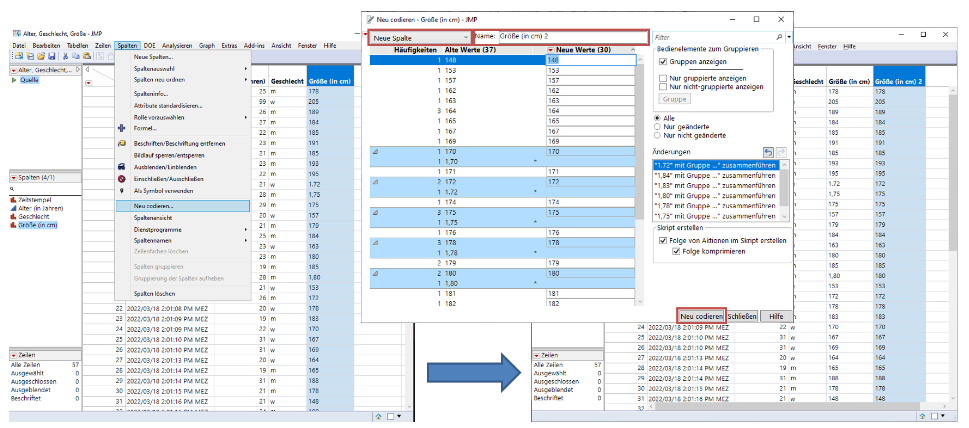Click the Als Symbol verwenden marker icon

[x=121, y=191]
